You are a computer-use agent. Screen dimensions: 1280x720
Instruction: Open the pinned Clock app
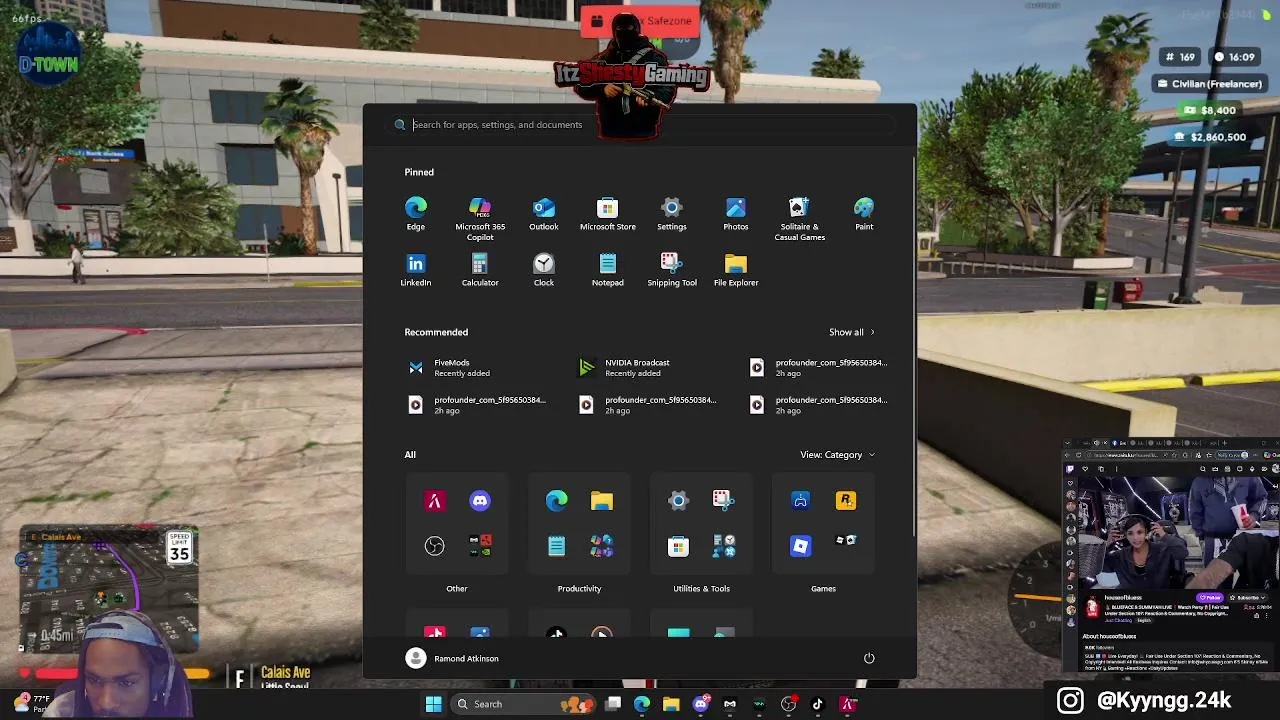[x=543, y=269]
